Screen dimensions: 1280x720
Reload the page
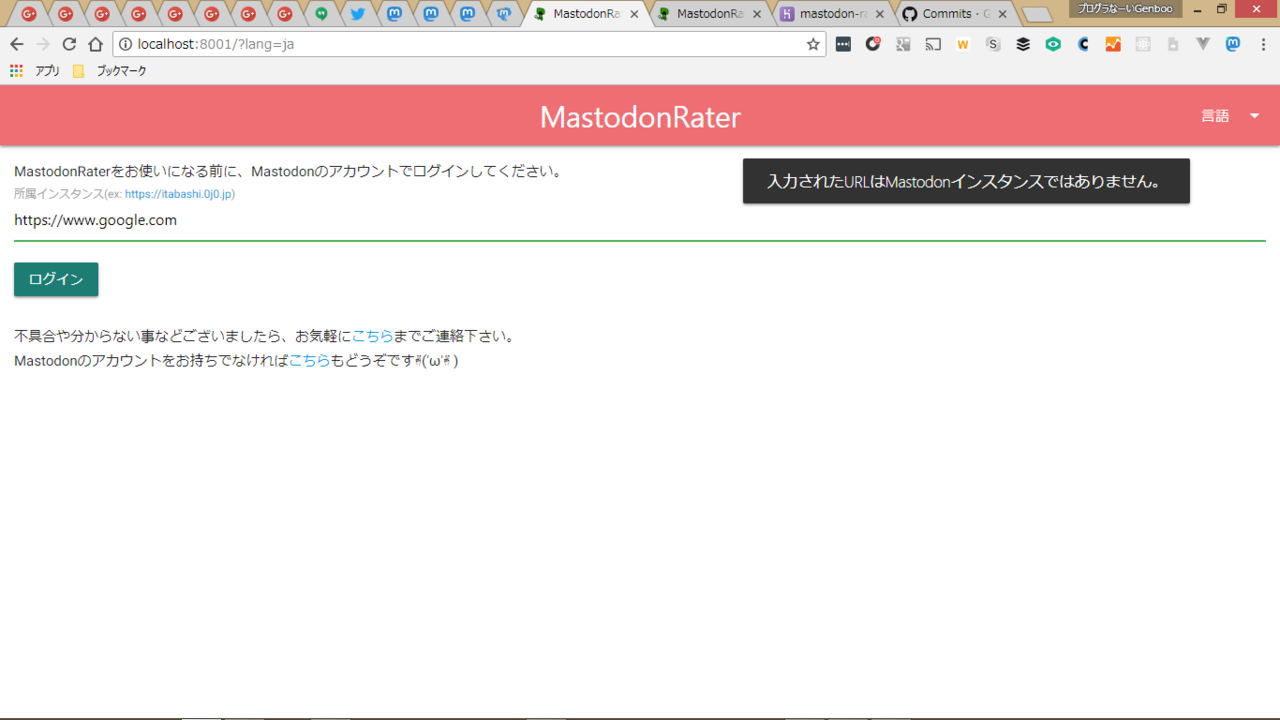click(x=69, y=44)
